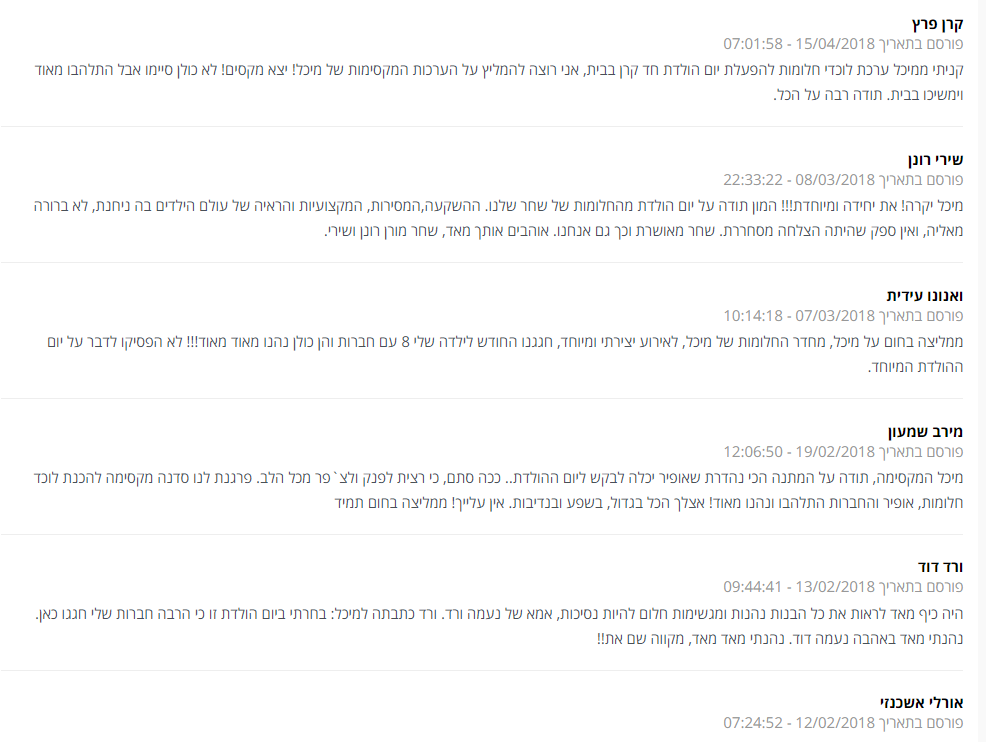Click ורד דוד review text body

499,626
